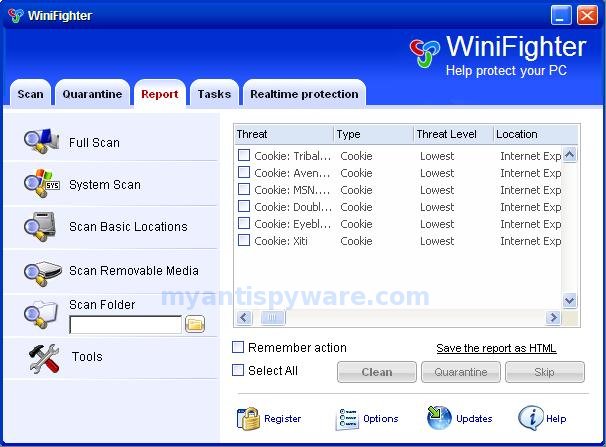Check the Cookie: Eyebl... threat checkbox

(x=244, y=223)
